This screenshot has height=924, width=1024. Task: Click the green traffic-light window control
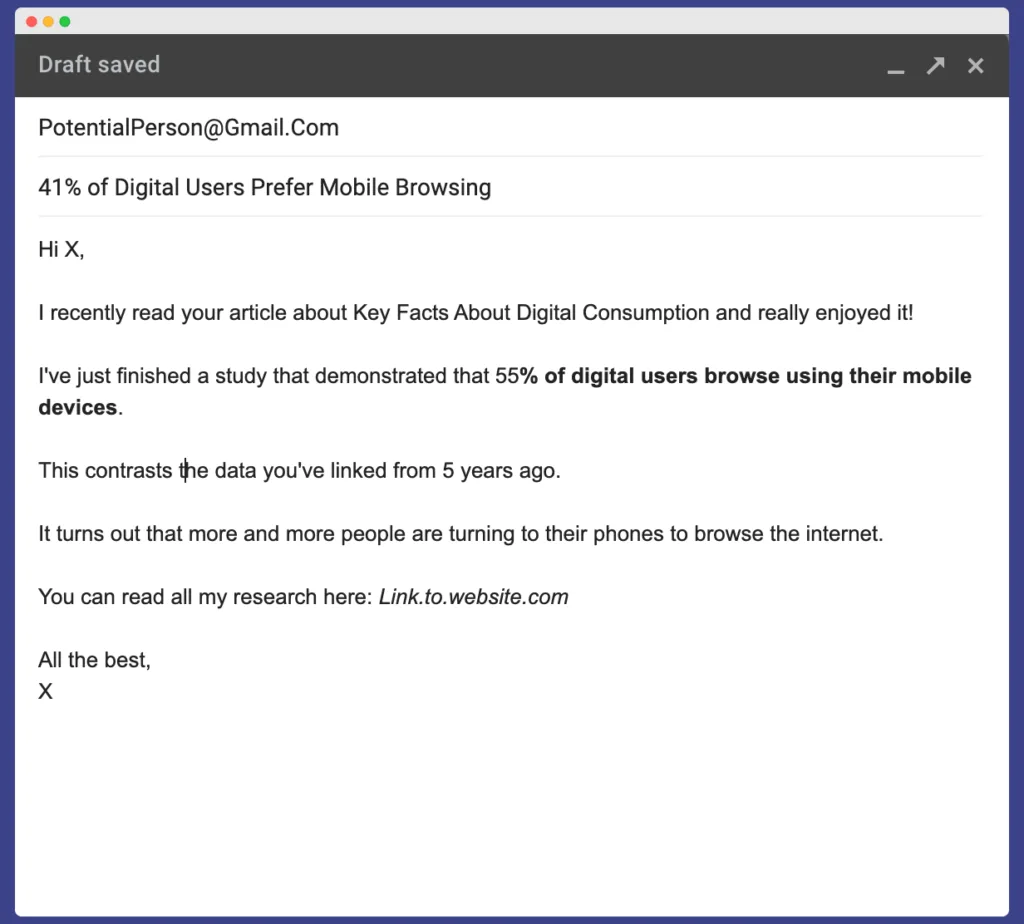pyautogui.click(x=66, y=20)
